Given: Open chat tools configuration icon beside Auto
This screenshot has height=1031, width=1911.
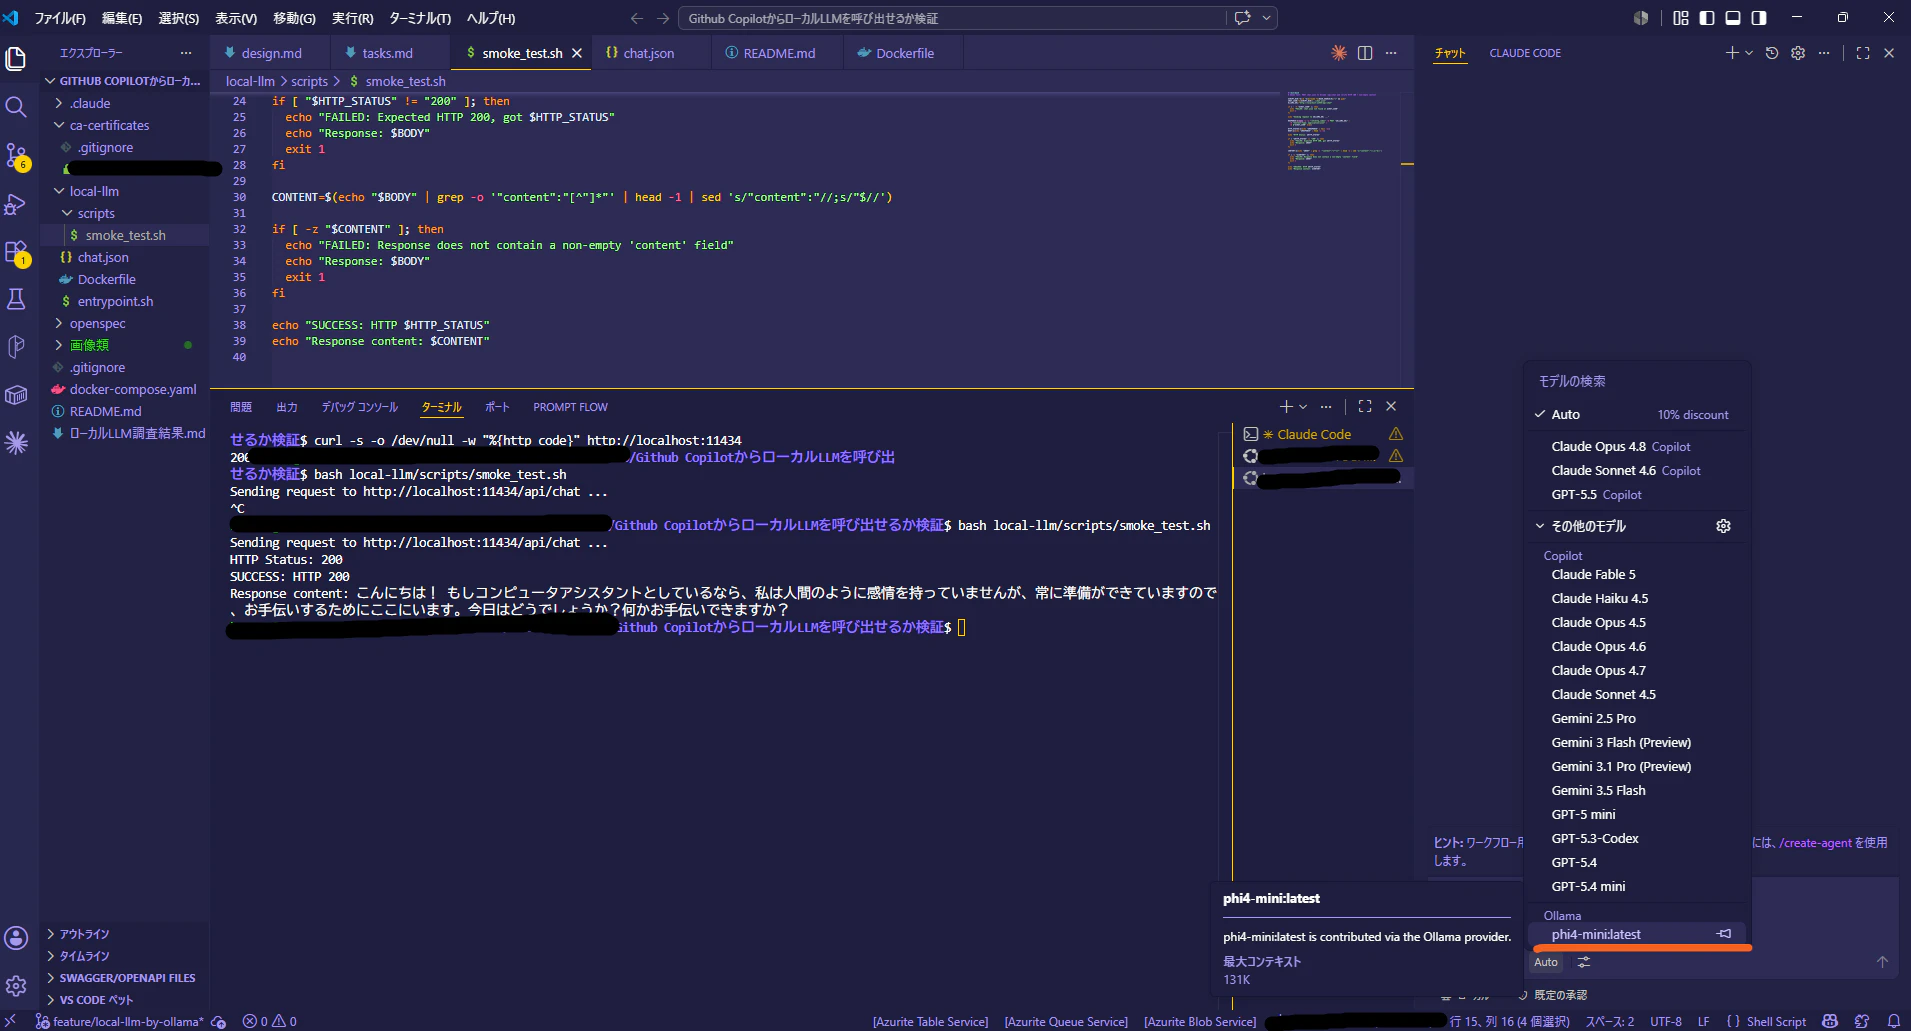Looking at the screenshot, I should pos(1583,962).
